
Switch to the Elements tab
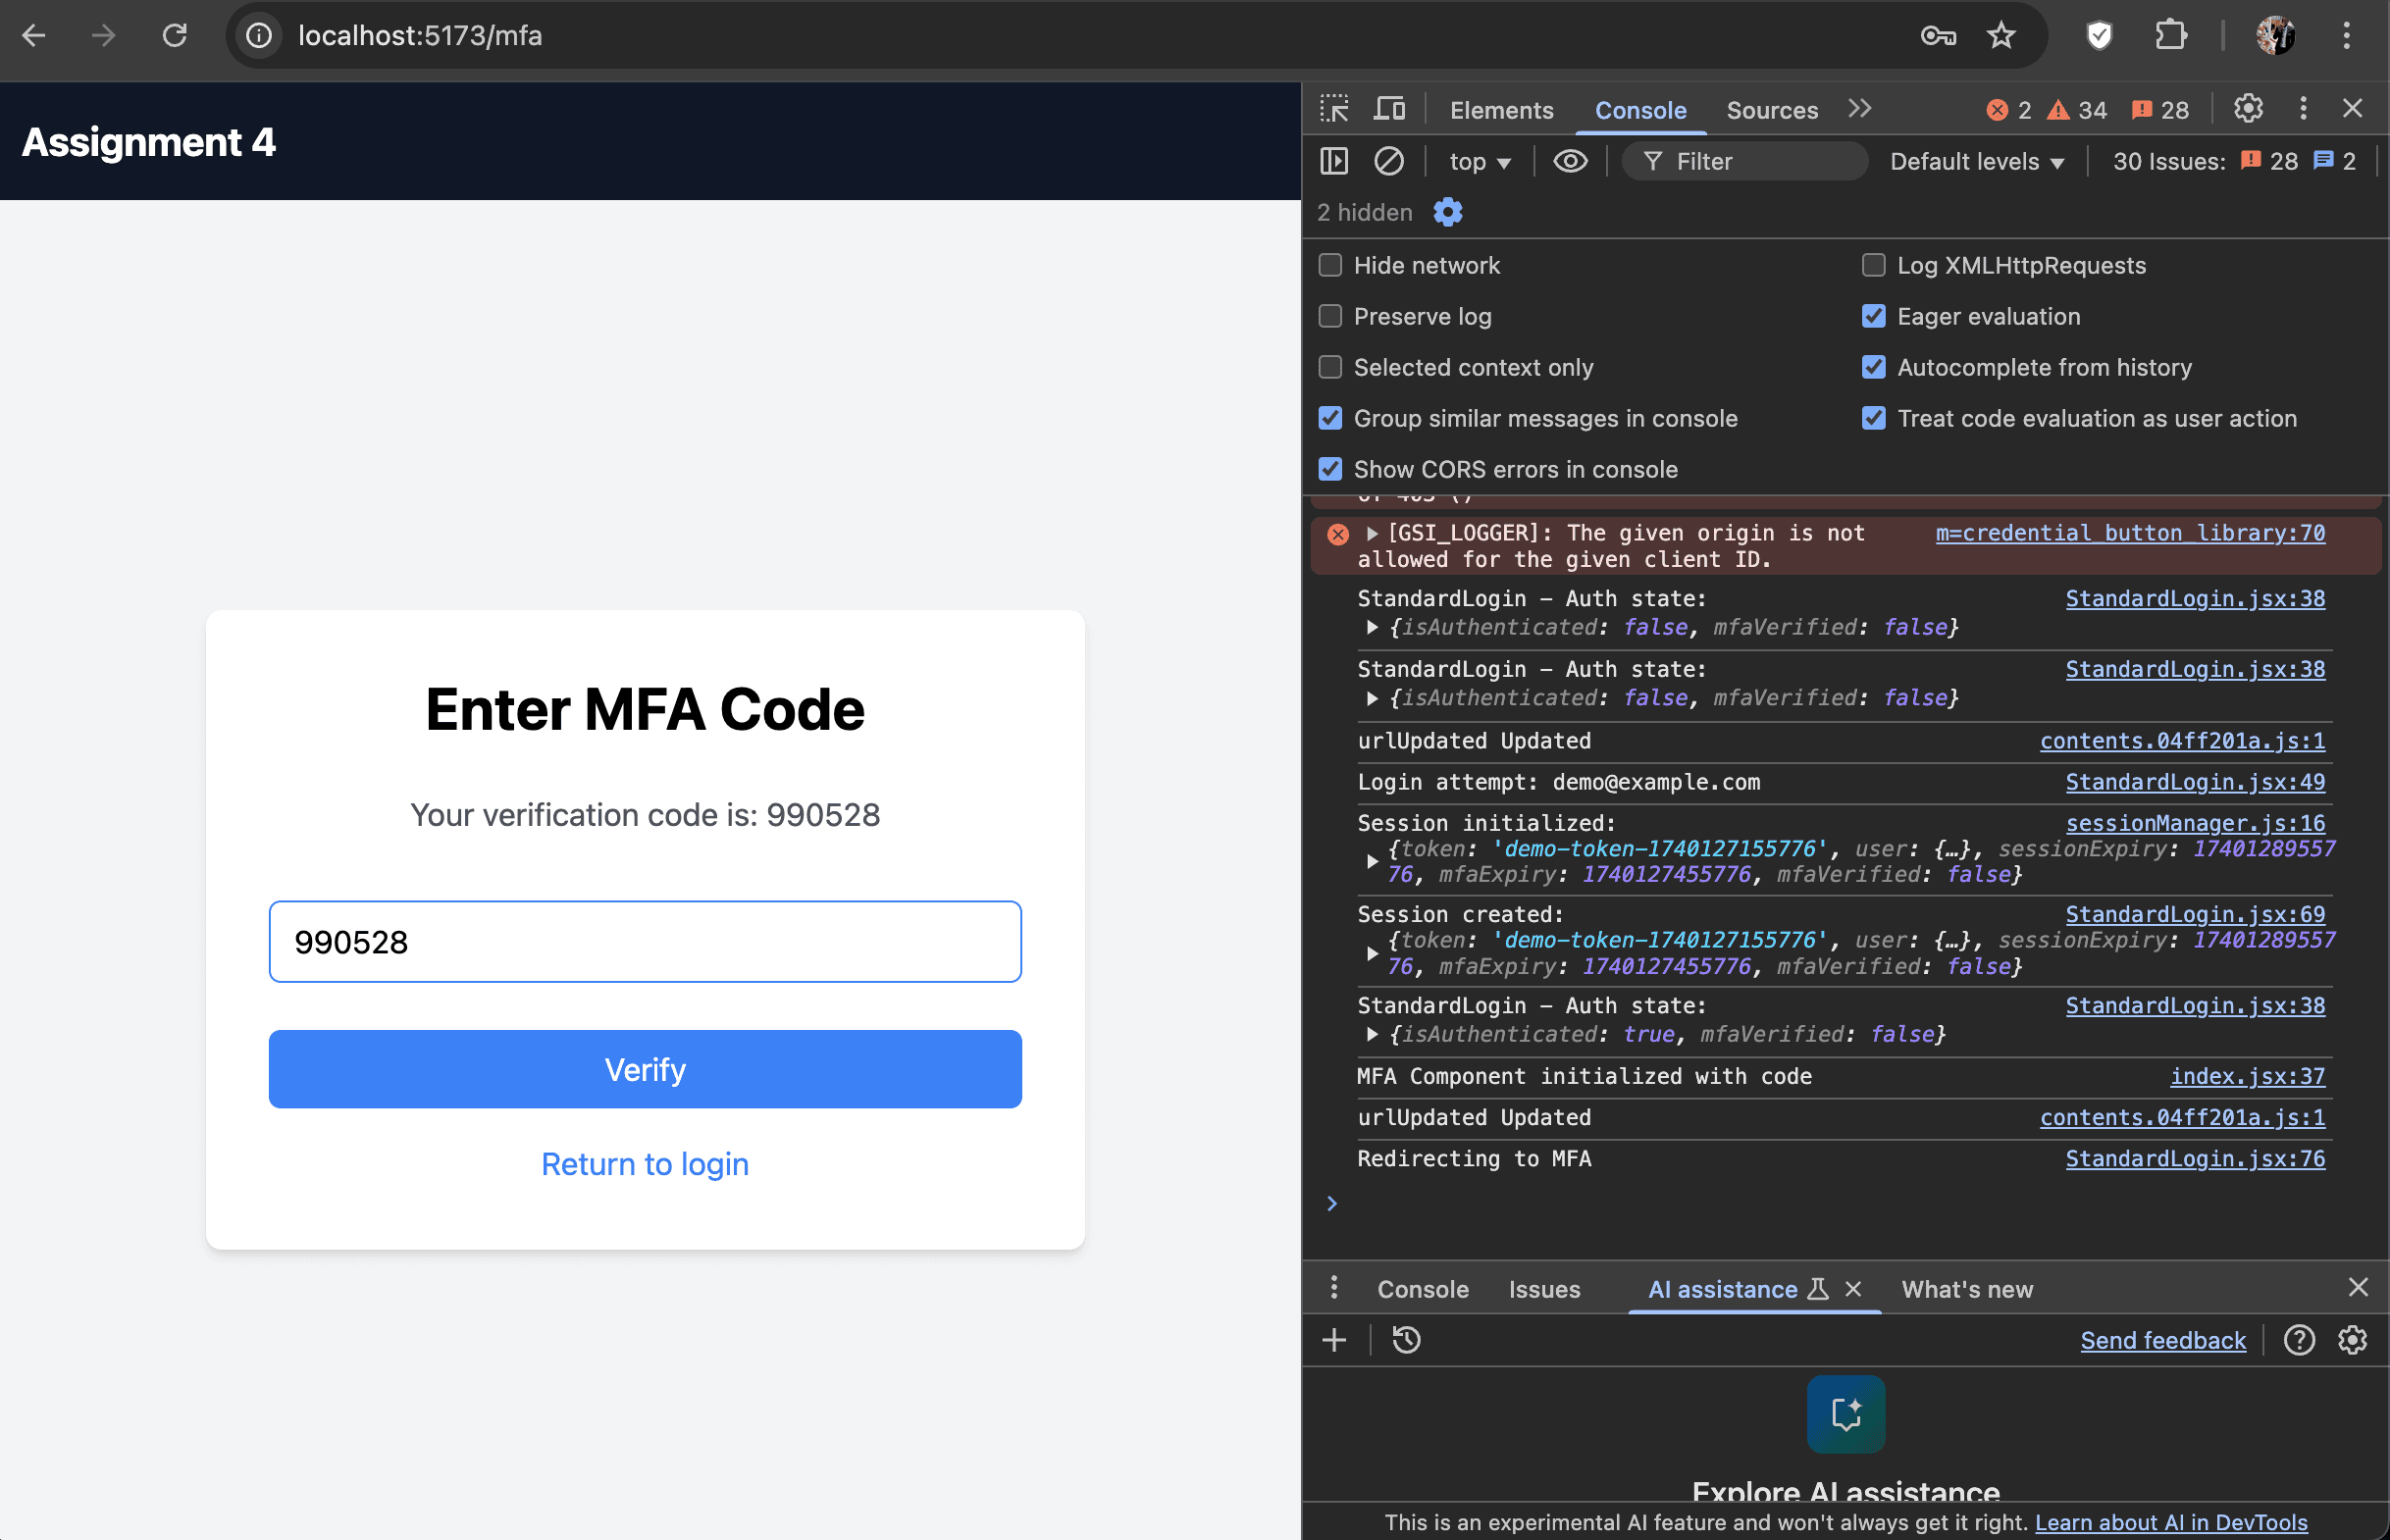coord(1501,110)
